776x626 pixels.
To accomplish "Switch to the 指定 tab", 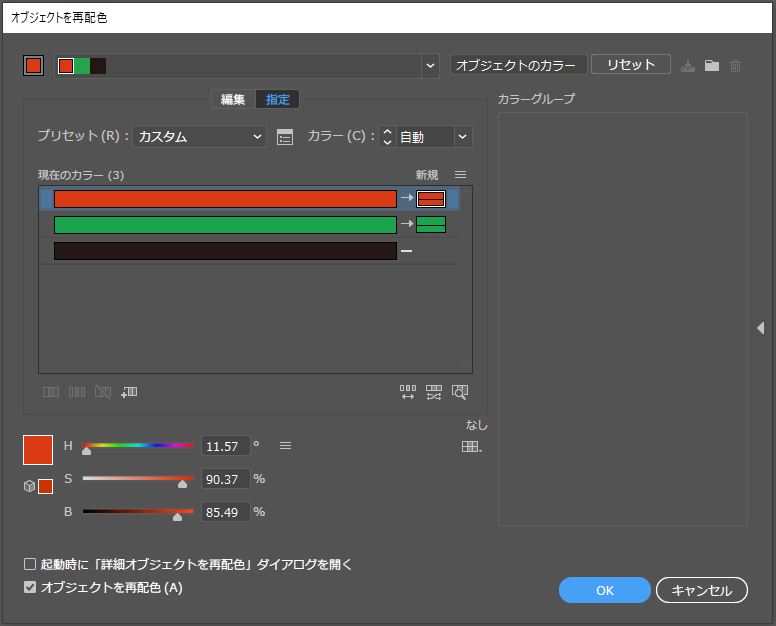I will [x=277, y=99].
